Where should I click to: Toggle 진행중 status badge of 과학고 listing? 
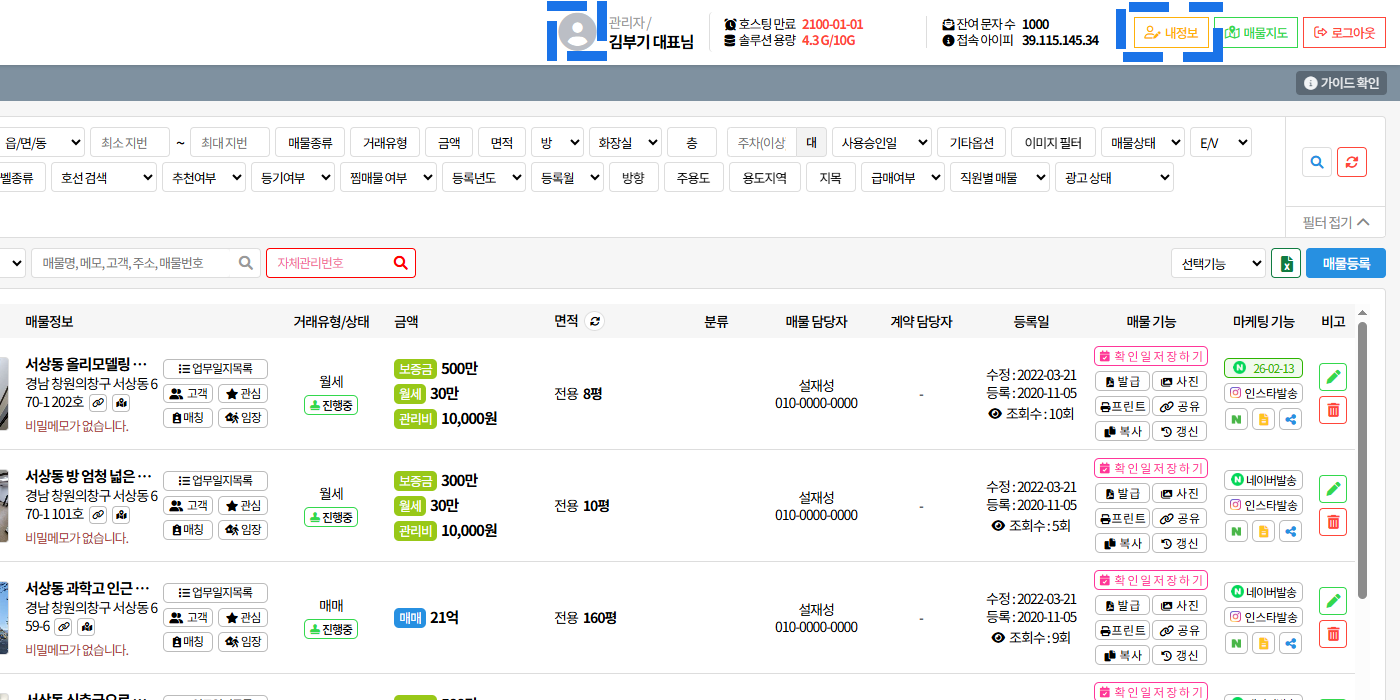331,629
